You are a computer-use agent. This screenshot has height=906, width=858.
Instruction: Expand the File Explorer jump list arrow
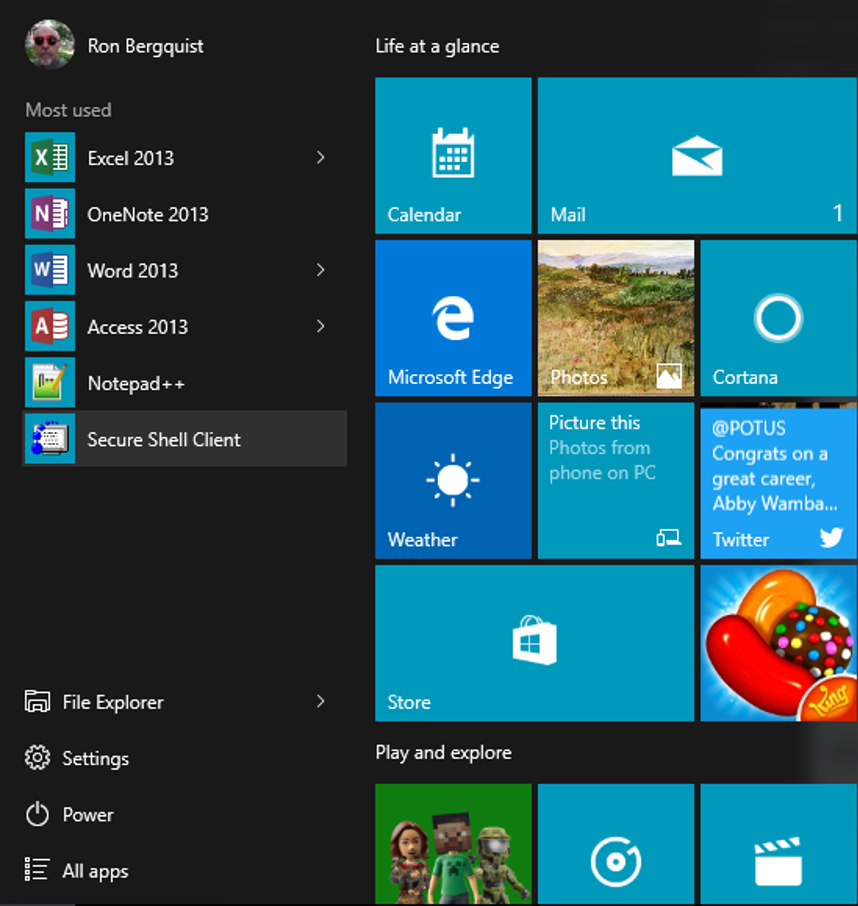point(320,702)
